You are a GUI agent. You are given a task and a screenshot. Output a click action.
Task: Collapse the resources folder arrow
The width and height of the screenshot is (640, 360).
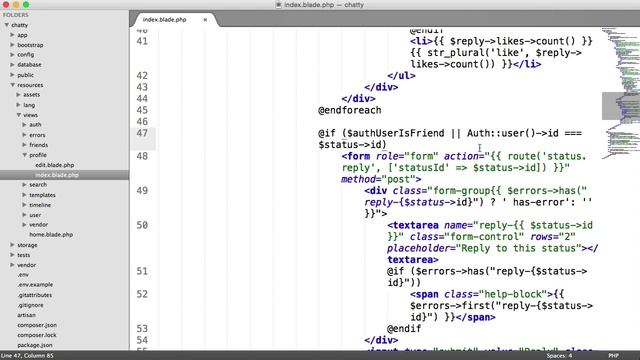13,85
